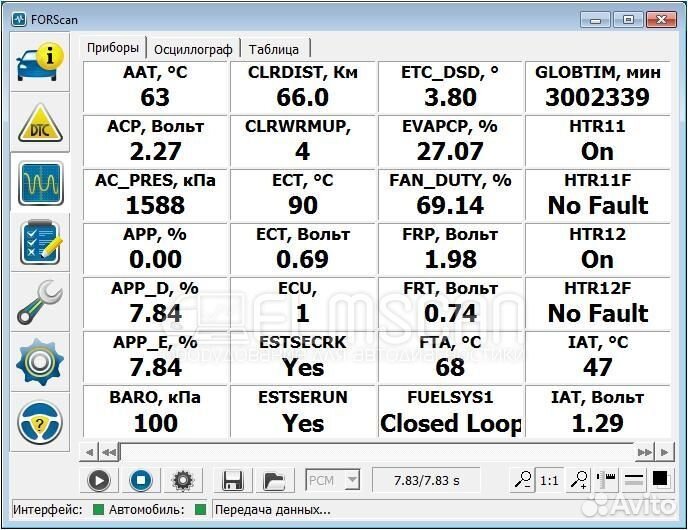Select the AC_PRES кПа gauge cell

coord(155,195)
